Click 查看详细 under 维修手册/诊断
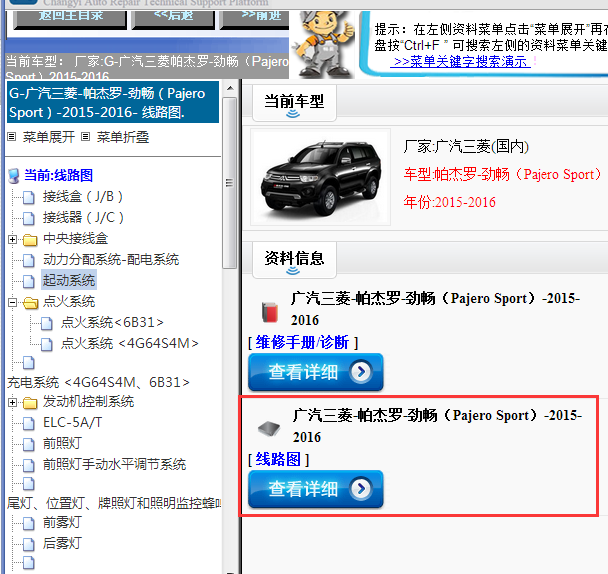608x574 pixels. click(316, 372)
